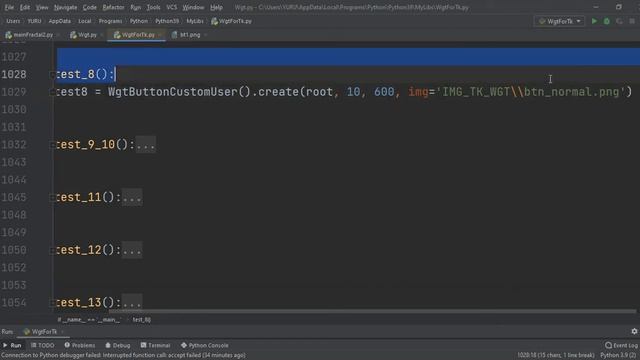The height and width of the screenshot is (360, 640).
Task: Open the Terminal tool window
Action: pyautogui.click(x=155, y=345)
